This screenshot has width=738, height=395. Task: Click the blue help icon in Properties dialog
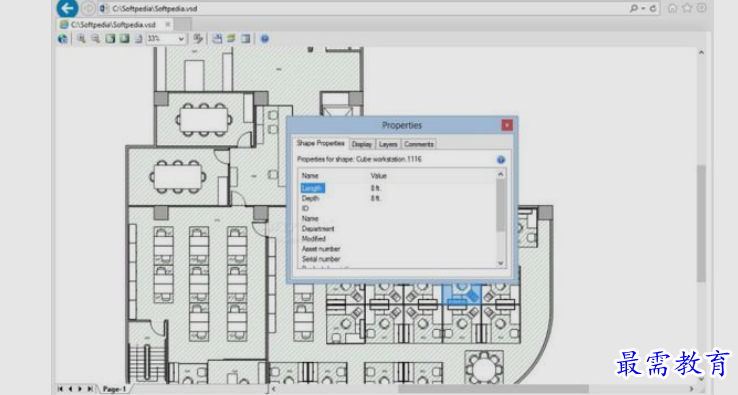[x=501, y=160]
